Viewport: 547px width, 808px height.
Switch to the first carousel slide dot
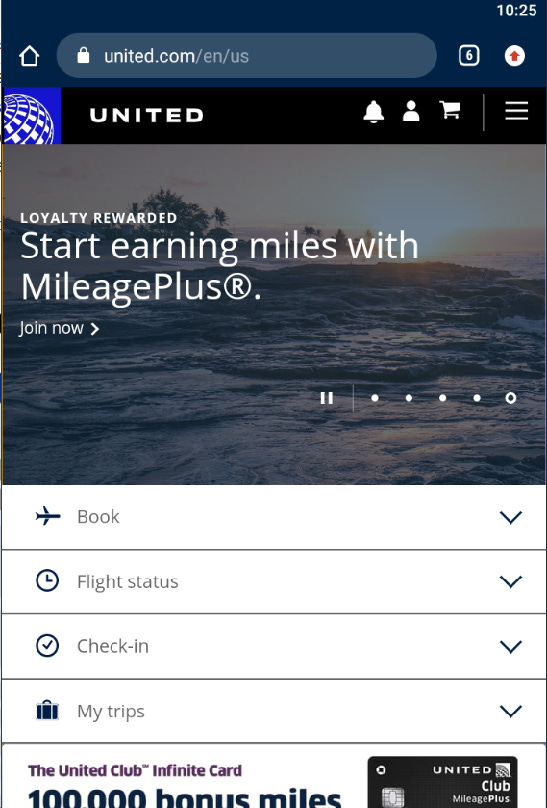click(x=375, y=398)
